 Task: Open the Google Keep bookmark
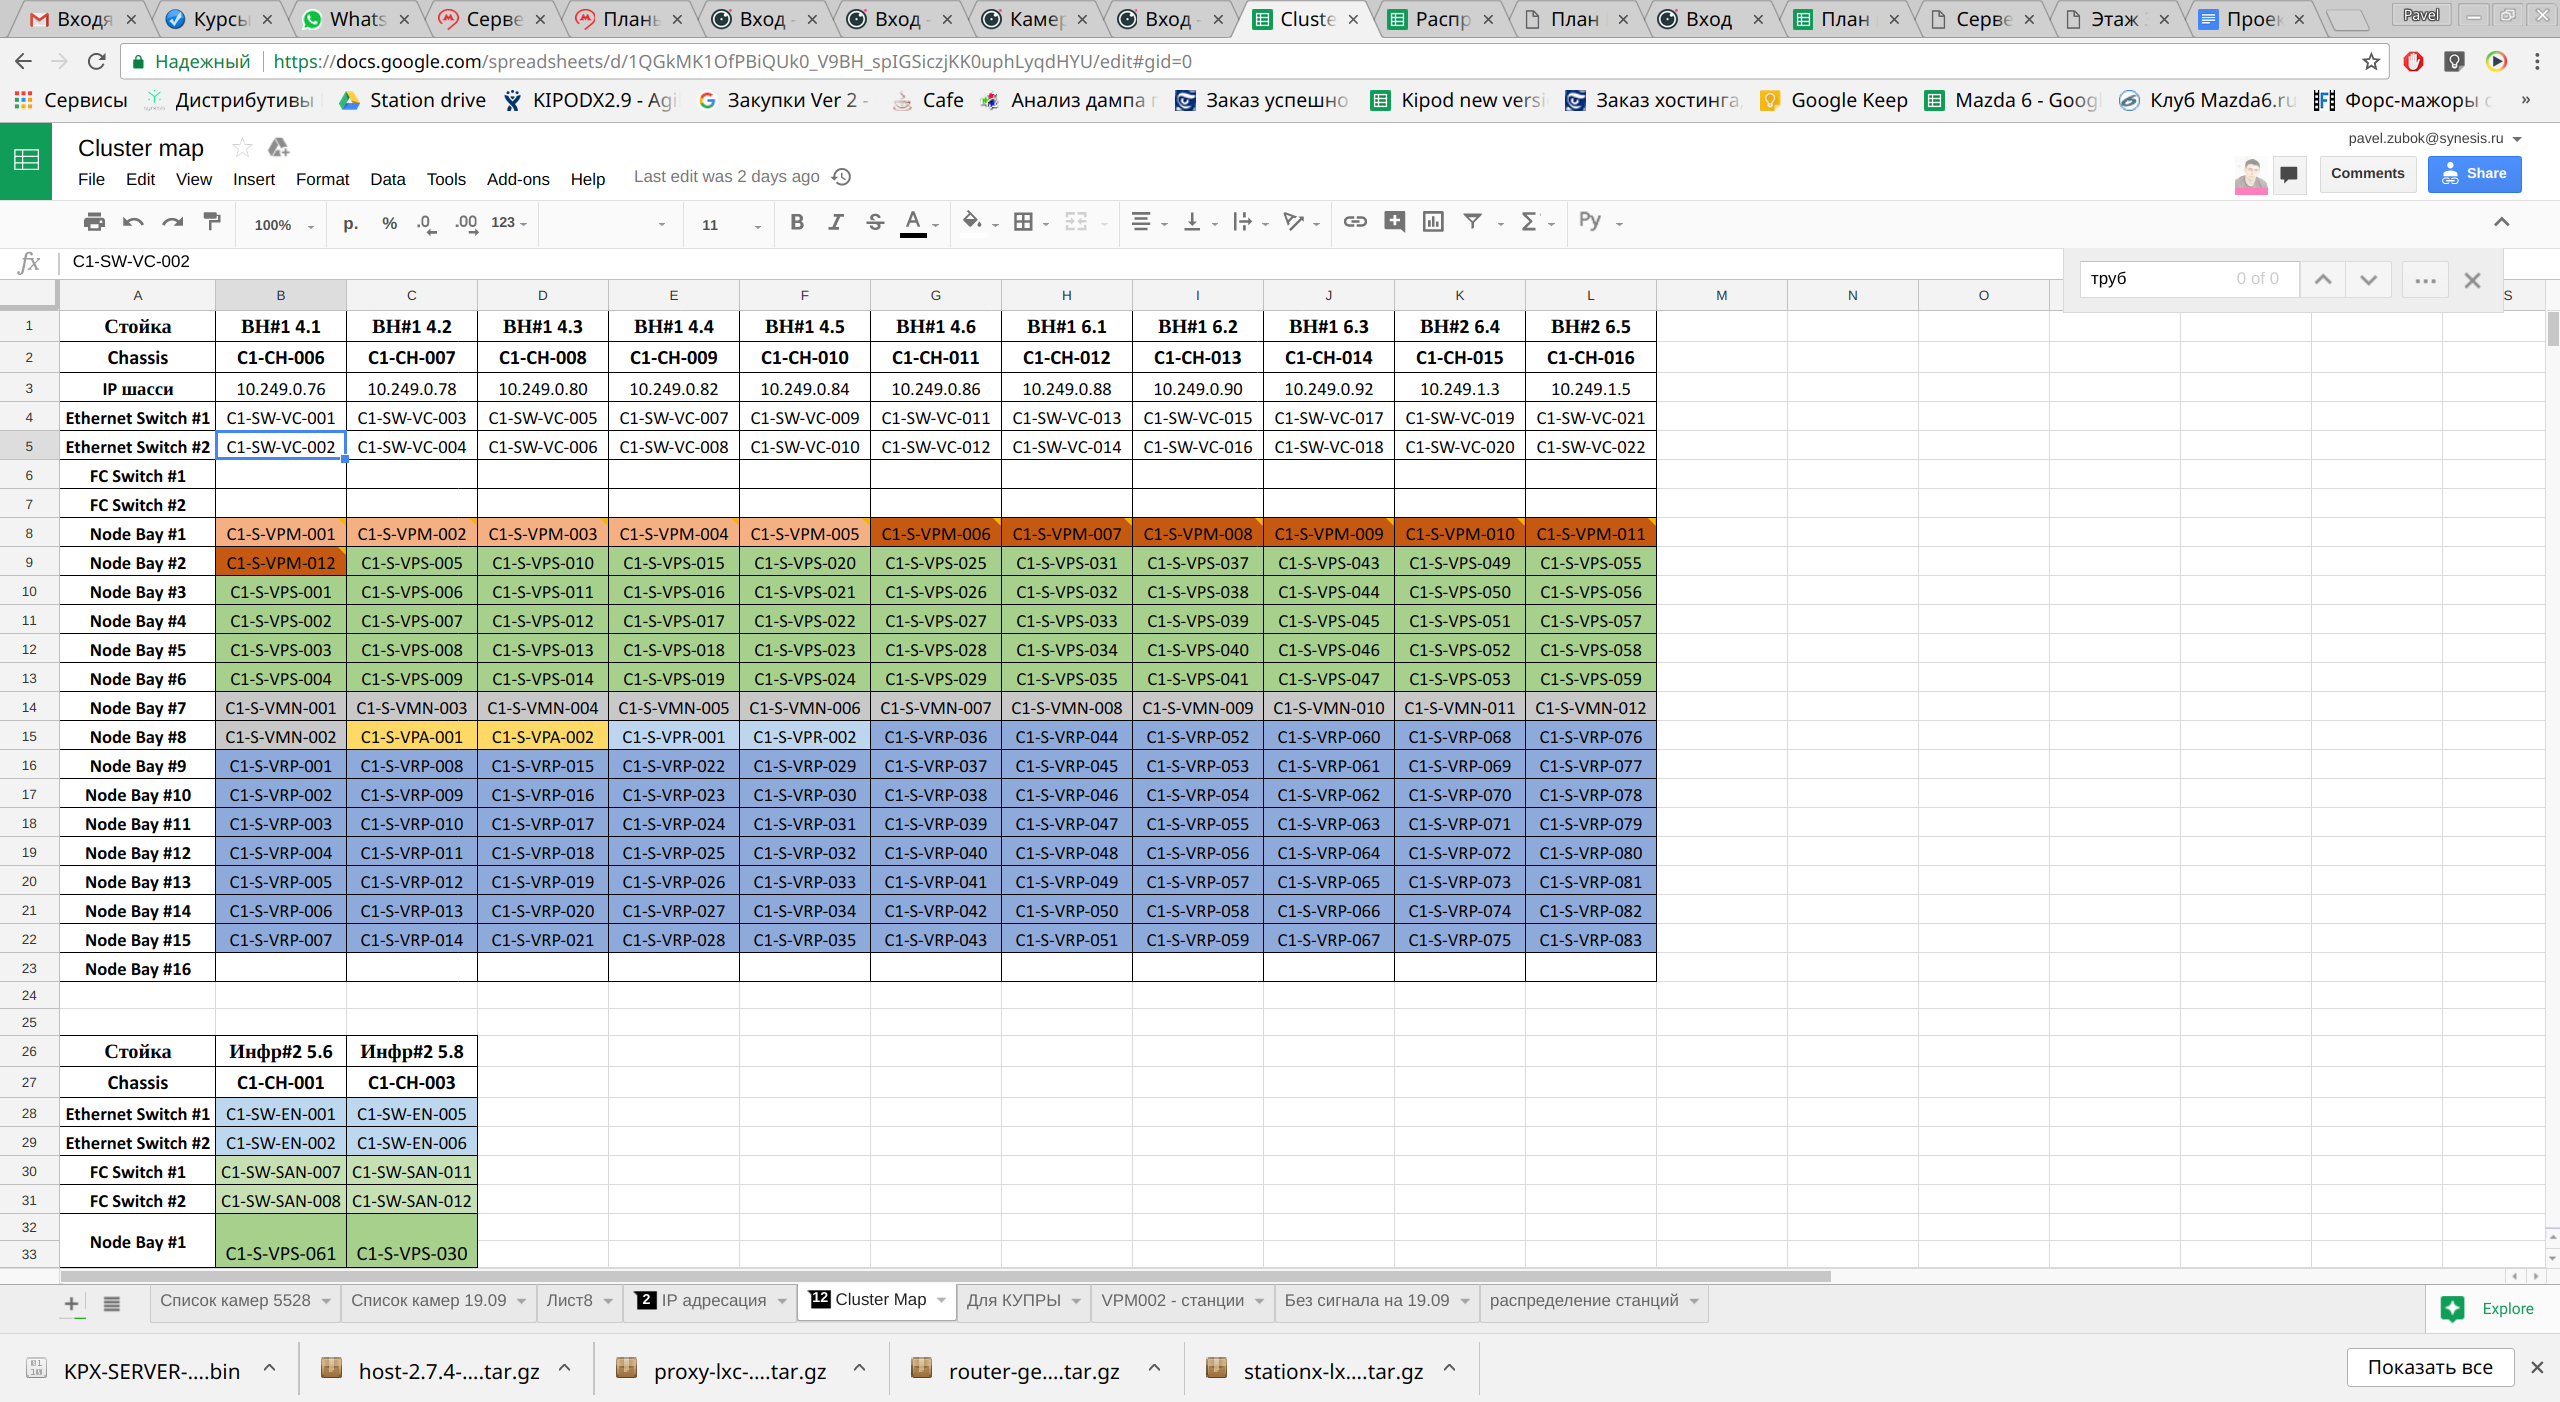coord(1834,100)
